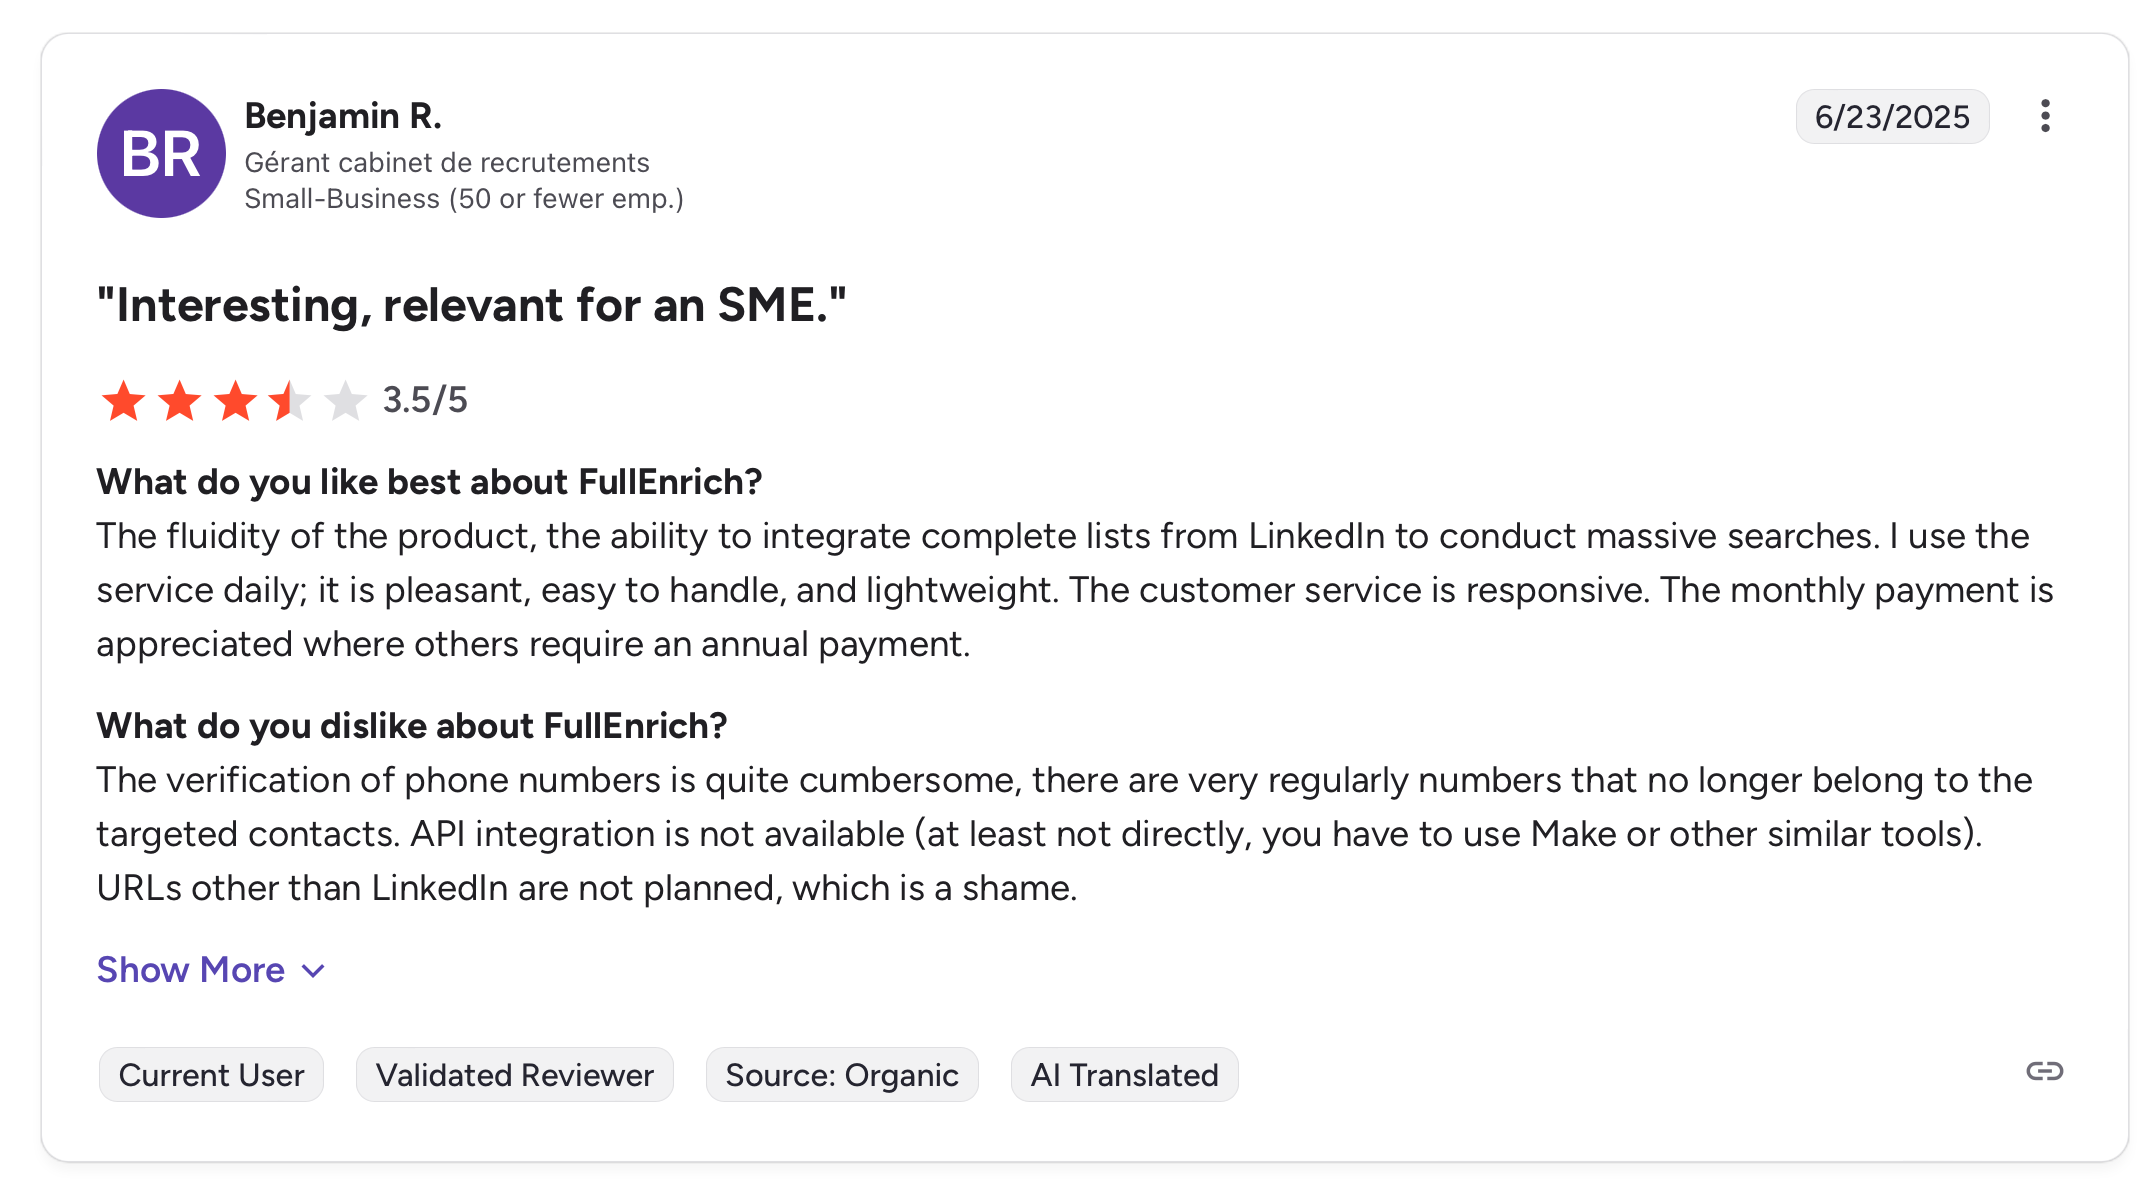Copy review link via chain icon
This screenshot has height=1190, width=2156.
coord(2044,1072)
